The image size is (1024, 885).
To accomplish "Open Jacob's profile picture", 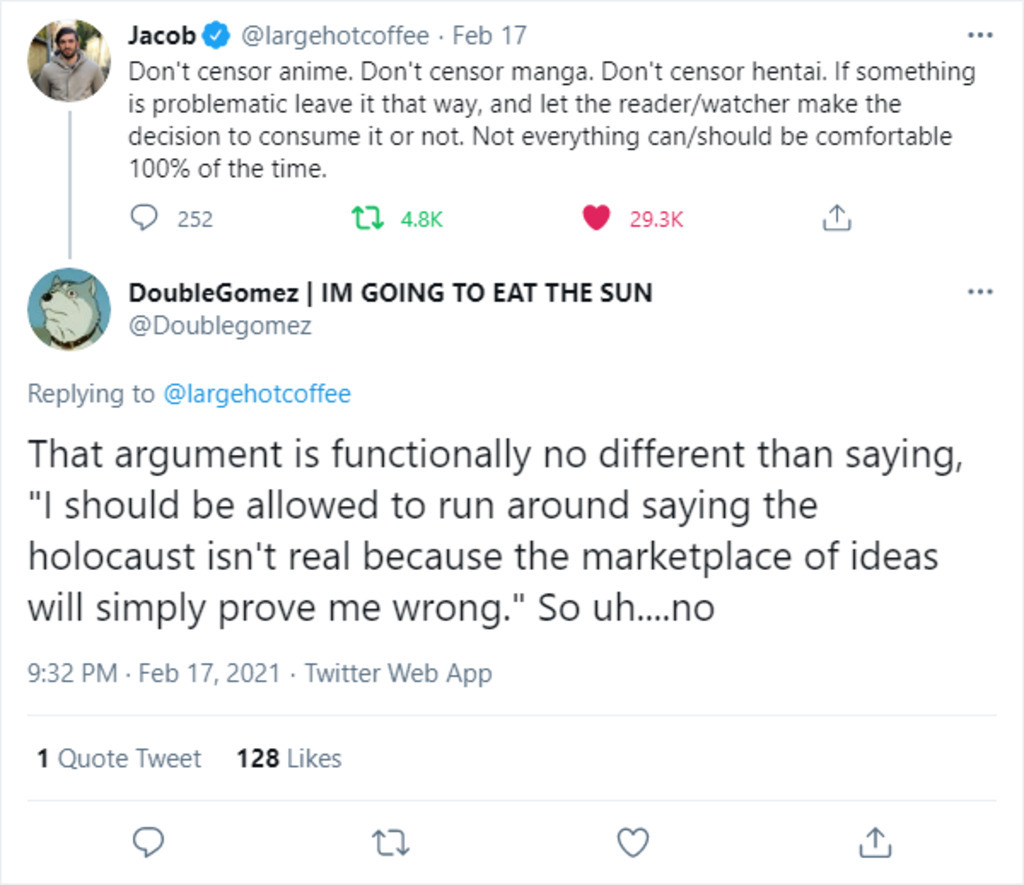I will coord(68,60).
